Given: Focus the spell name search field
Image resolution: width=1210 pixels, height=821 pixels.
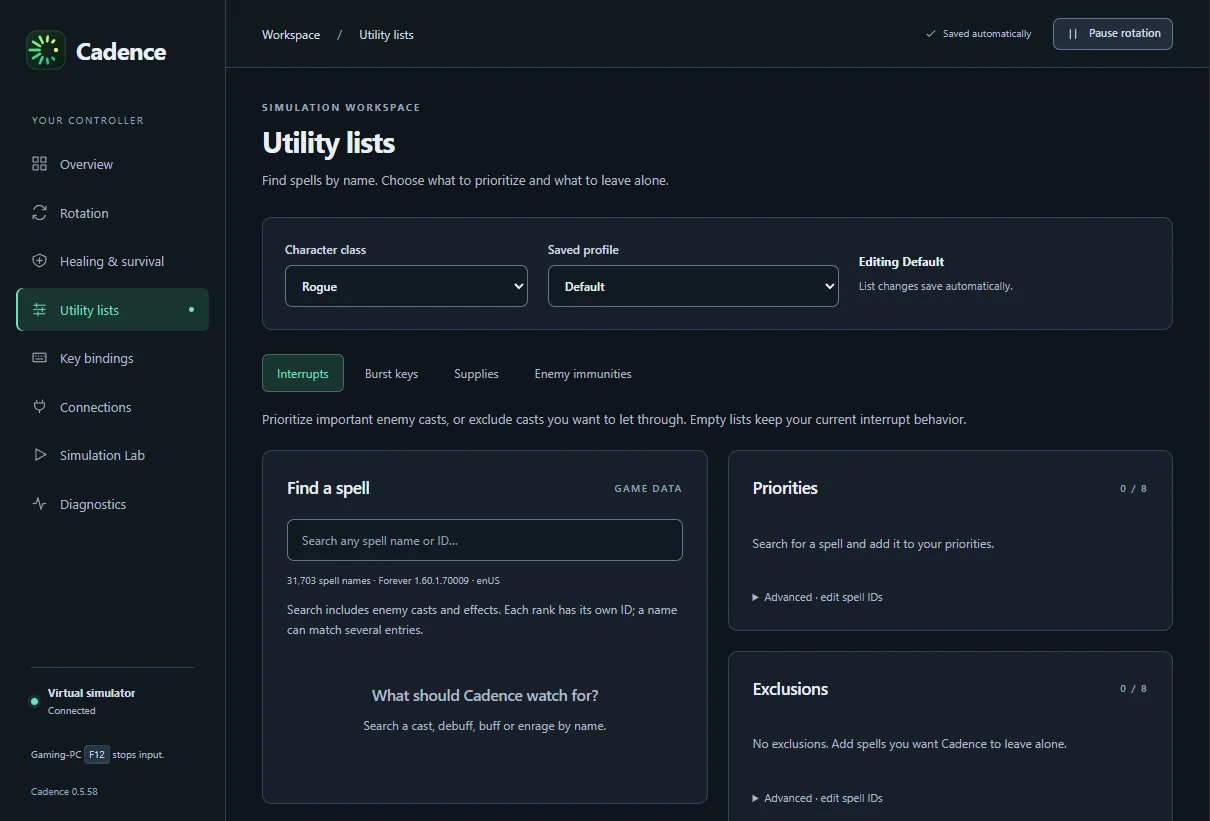Looking at the screenshot, I should 485,540.
